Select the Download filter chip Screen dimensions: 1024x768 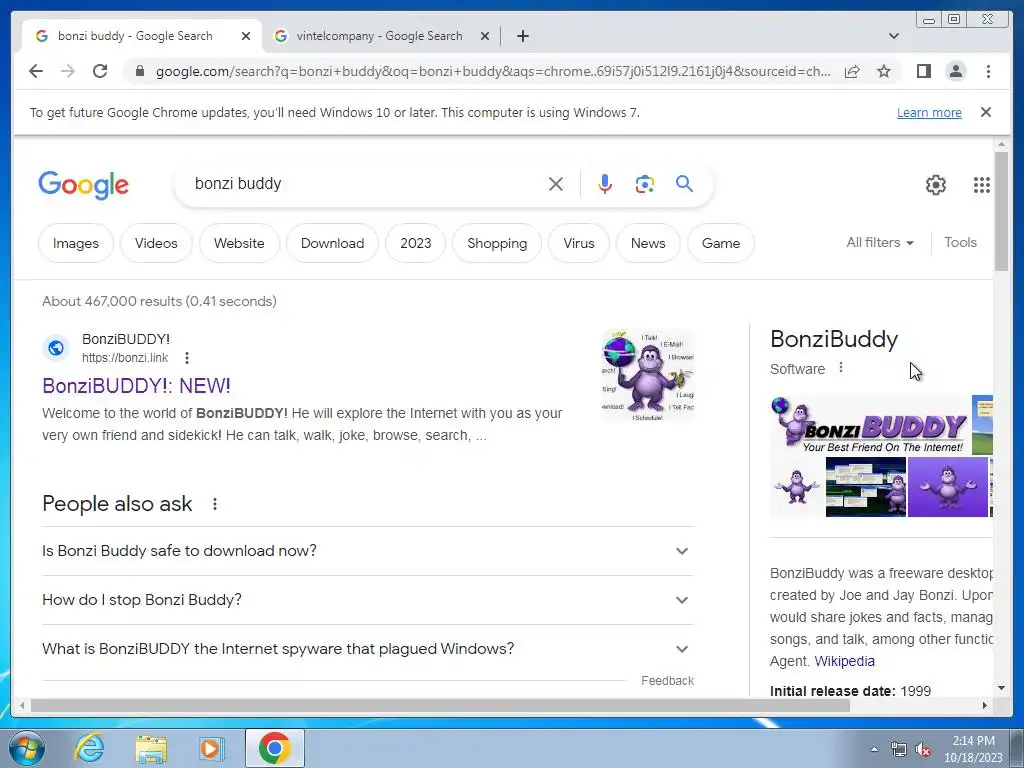(x=332, y=243)
